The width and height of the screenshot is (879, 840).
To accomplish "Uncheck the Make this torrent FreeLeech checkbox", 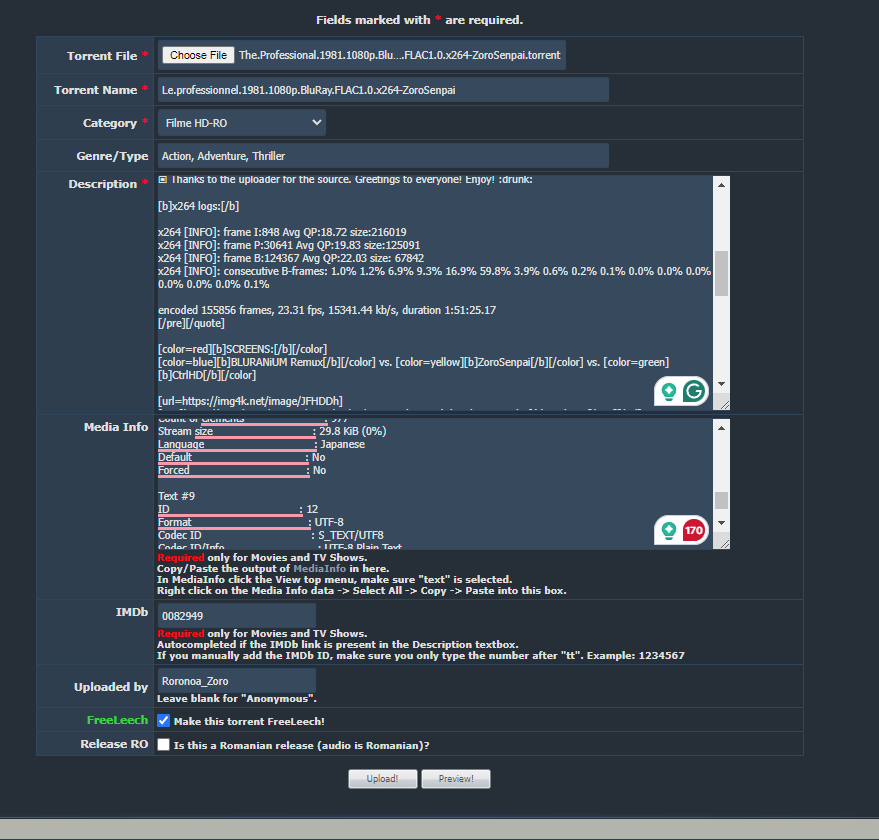I will pyautogui.click(x=164, y=720).
